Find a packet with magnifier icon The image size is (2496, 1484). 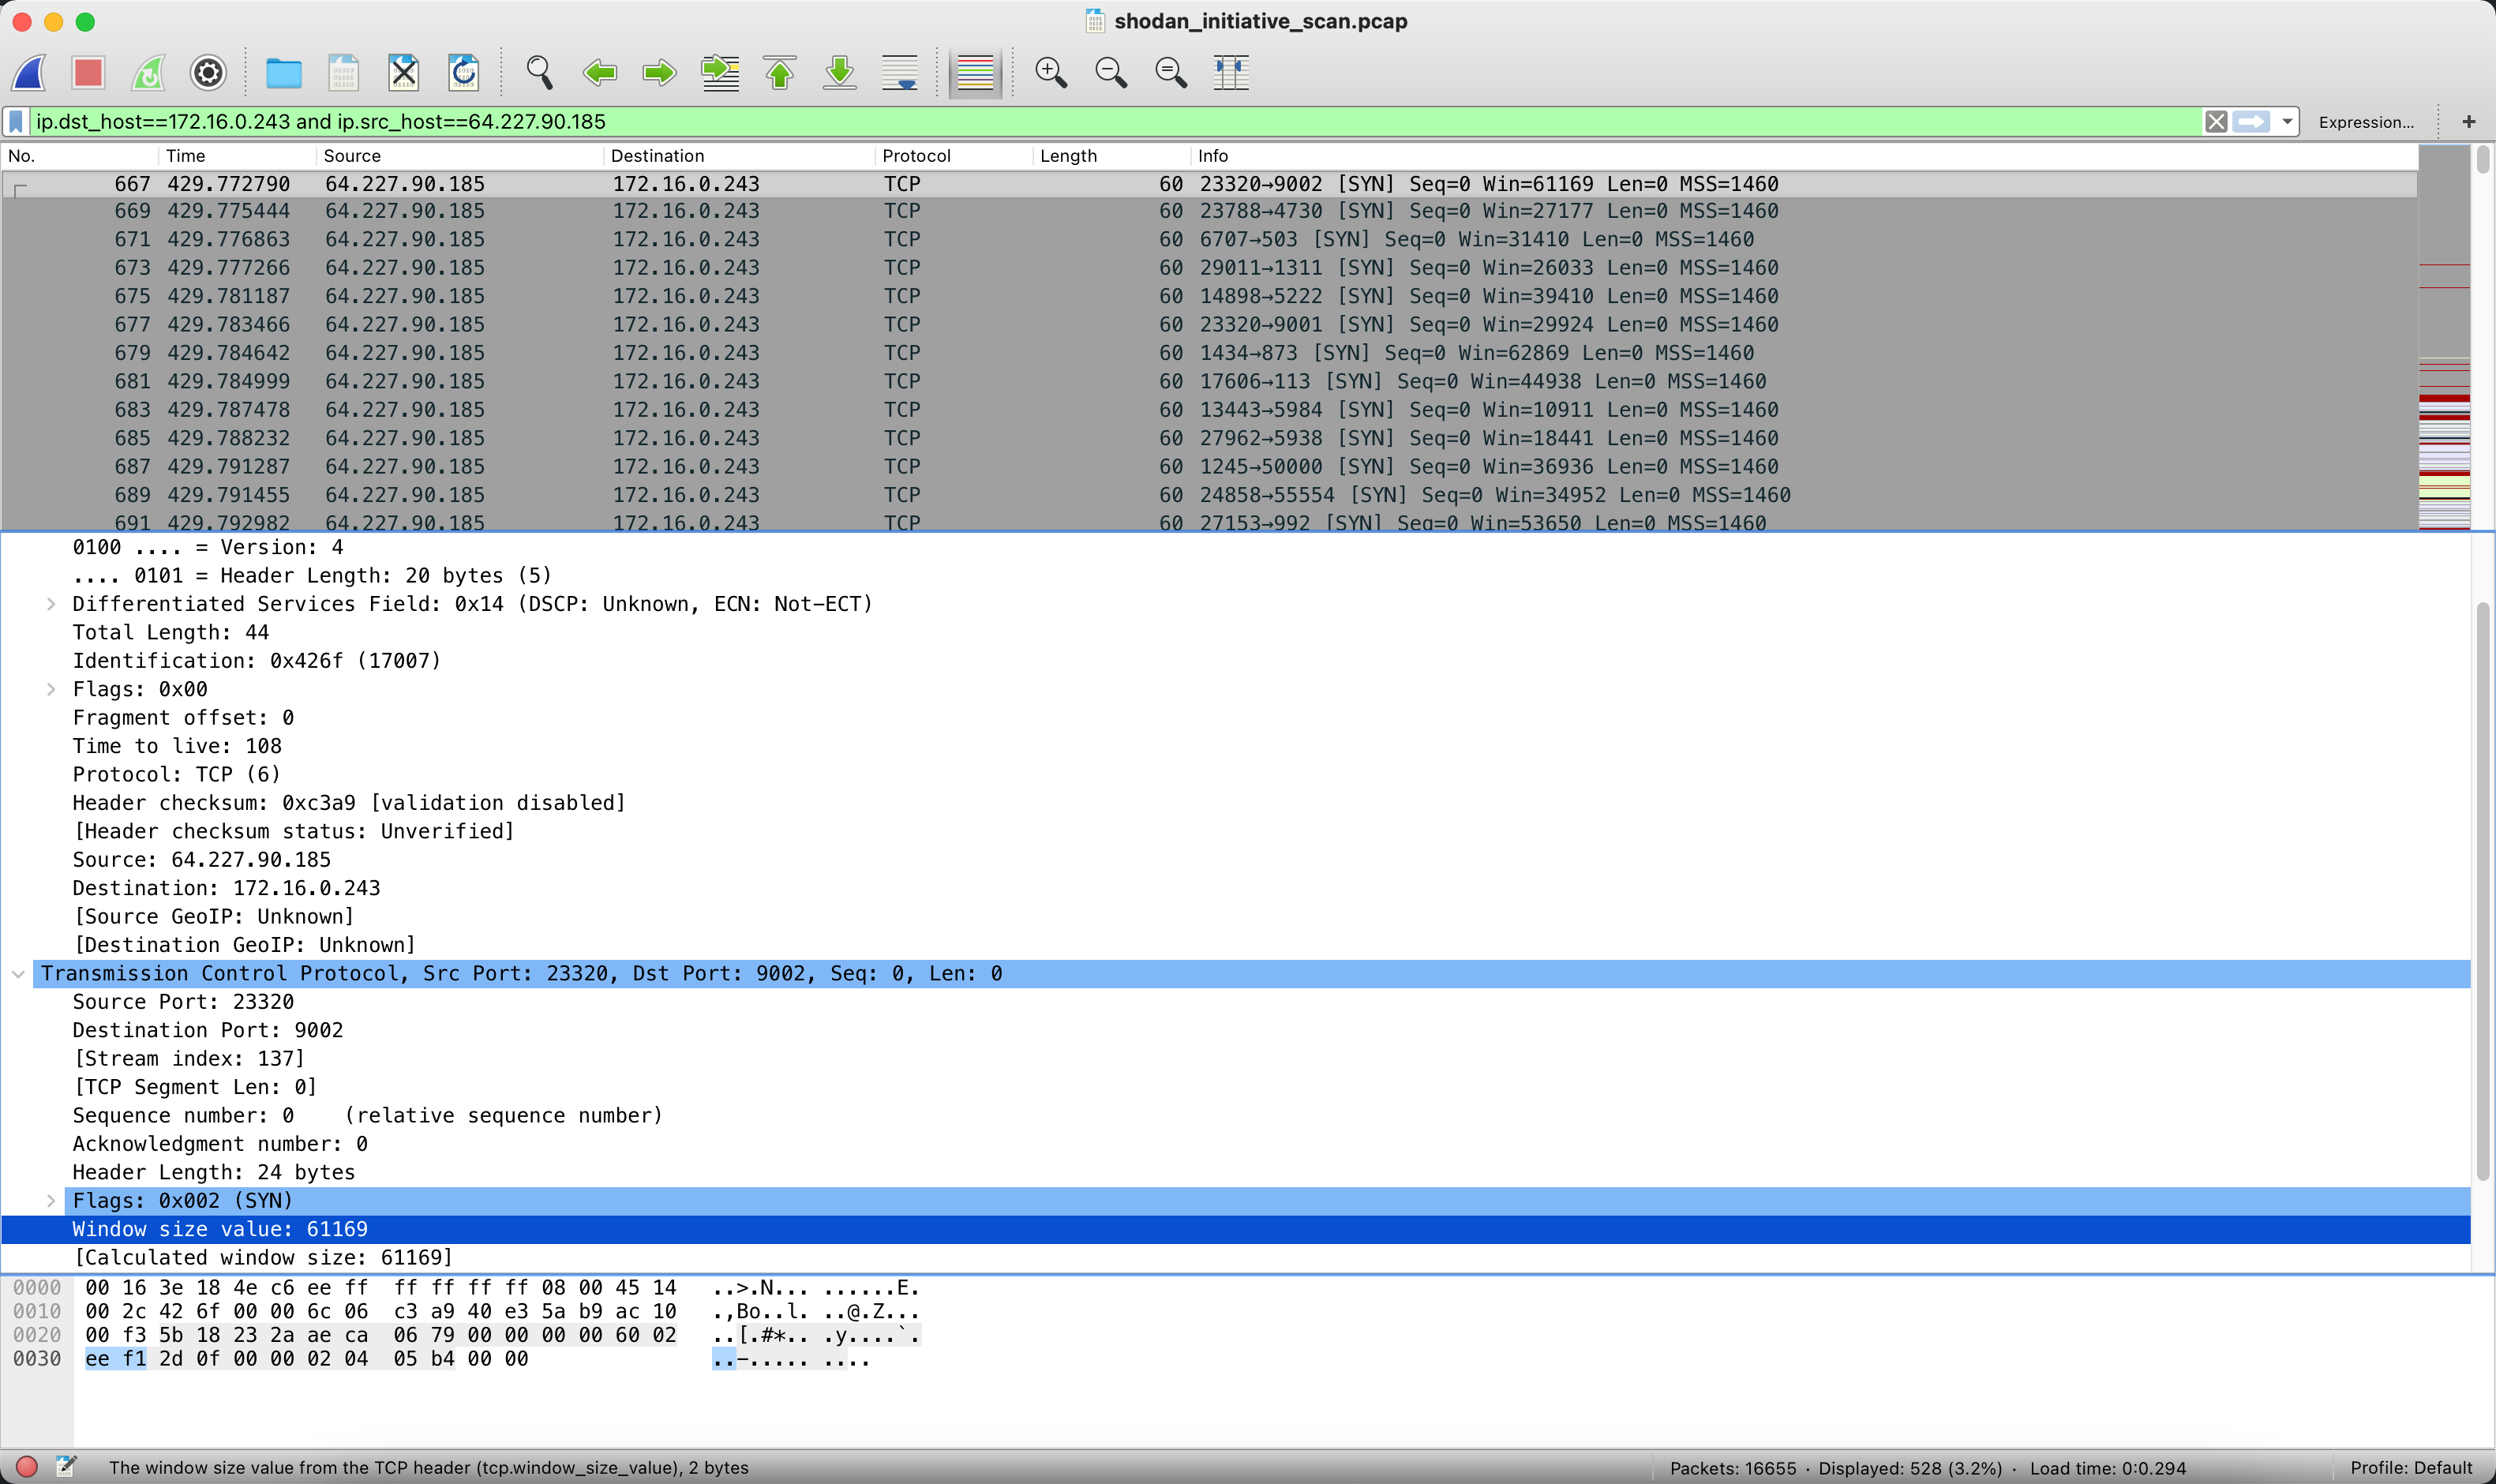tap(540, 72)
